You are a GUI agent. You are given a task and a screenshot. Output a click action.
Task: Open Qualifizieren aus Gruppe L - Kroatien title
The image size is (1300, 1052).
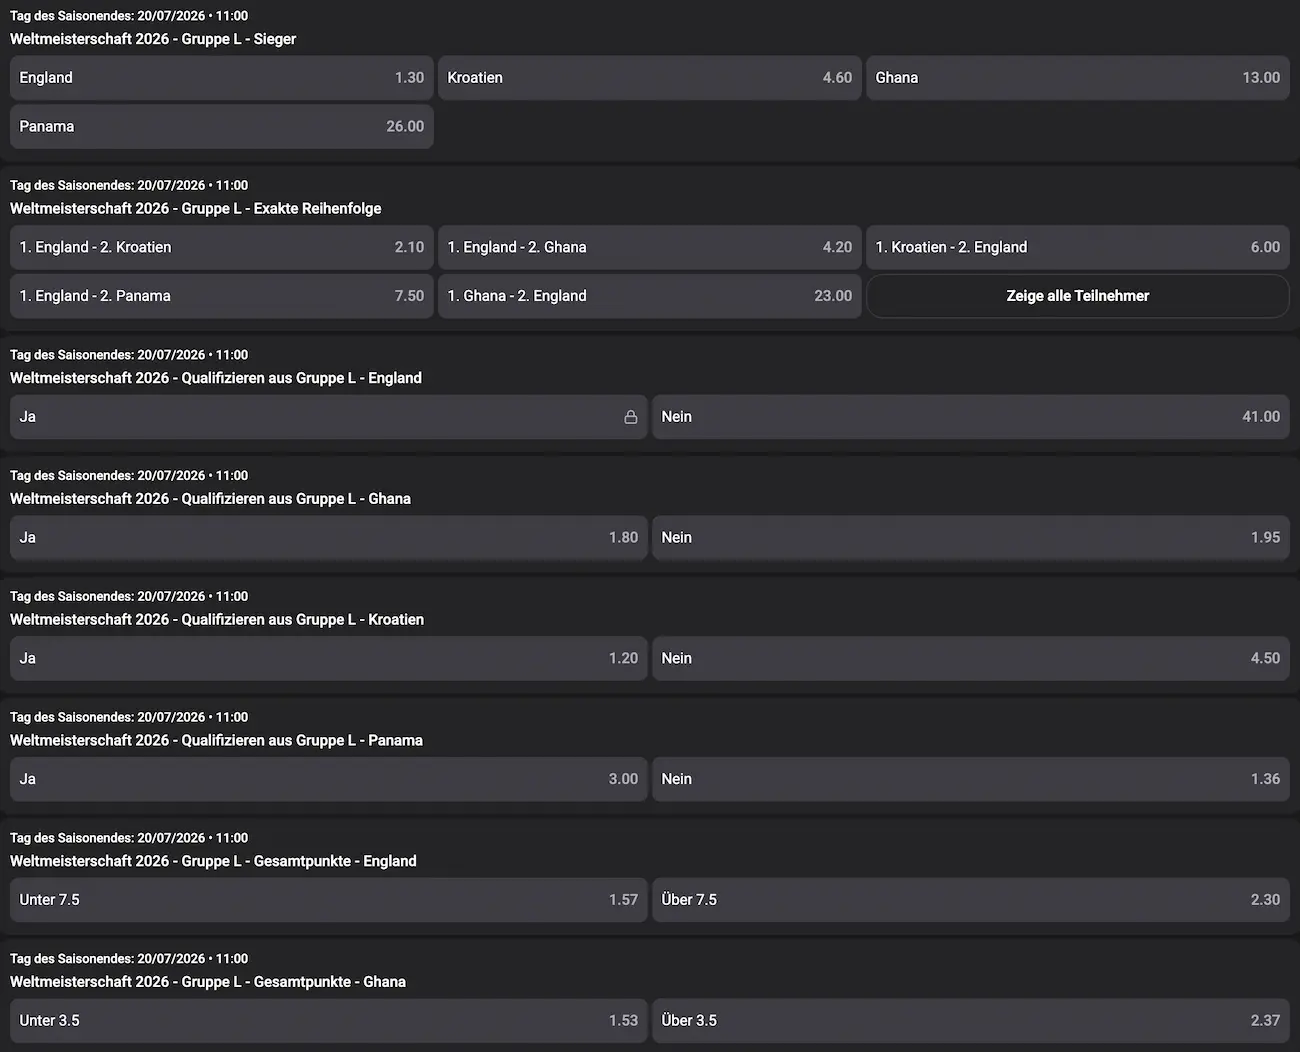tap(217, 620)
